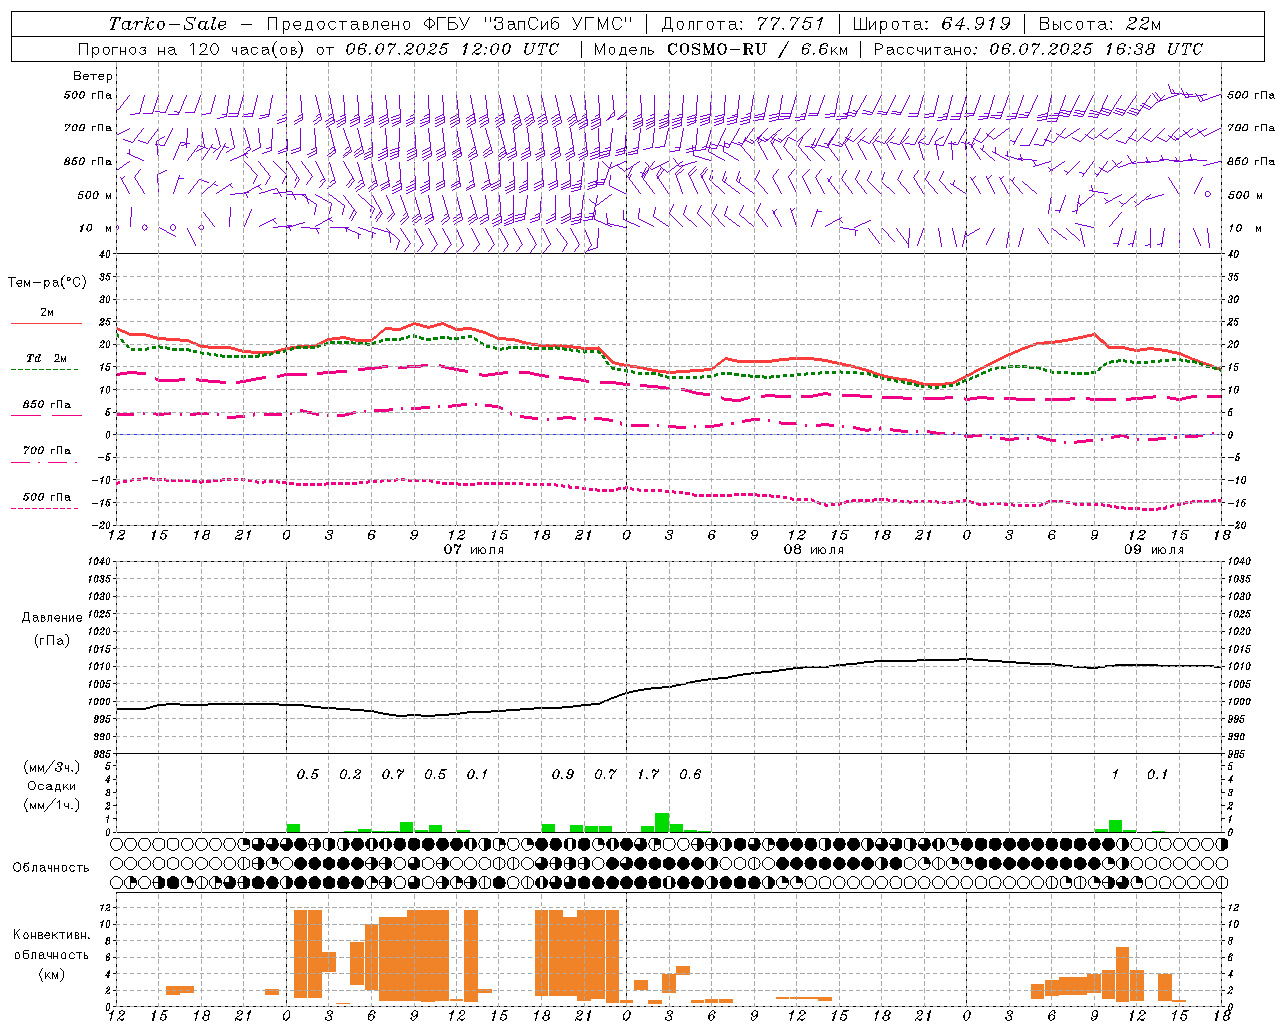This screenshot has width=1280, height=1024.
Task: Click the Облачность cloud cover label
Action: click(51, 868)
